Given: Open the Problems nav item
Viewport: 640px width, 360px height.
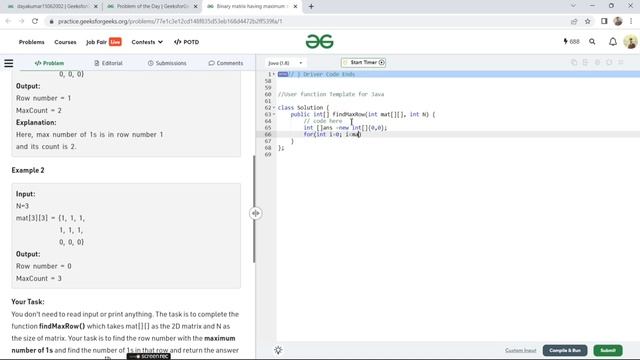Looking at the screenshot, I should coord(31,42).
